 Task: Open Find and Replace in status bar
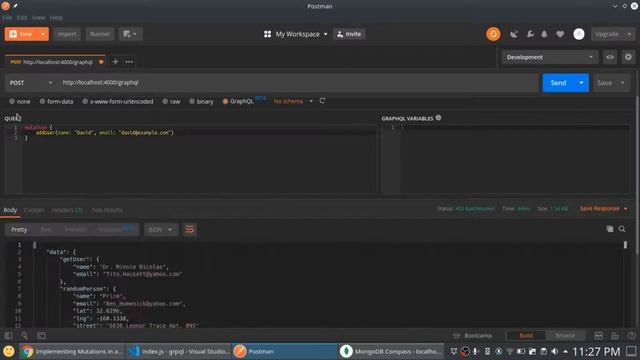[24, 336]
